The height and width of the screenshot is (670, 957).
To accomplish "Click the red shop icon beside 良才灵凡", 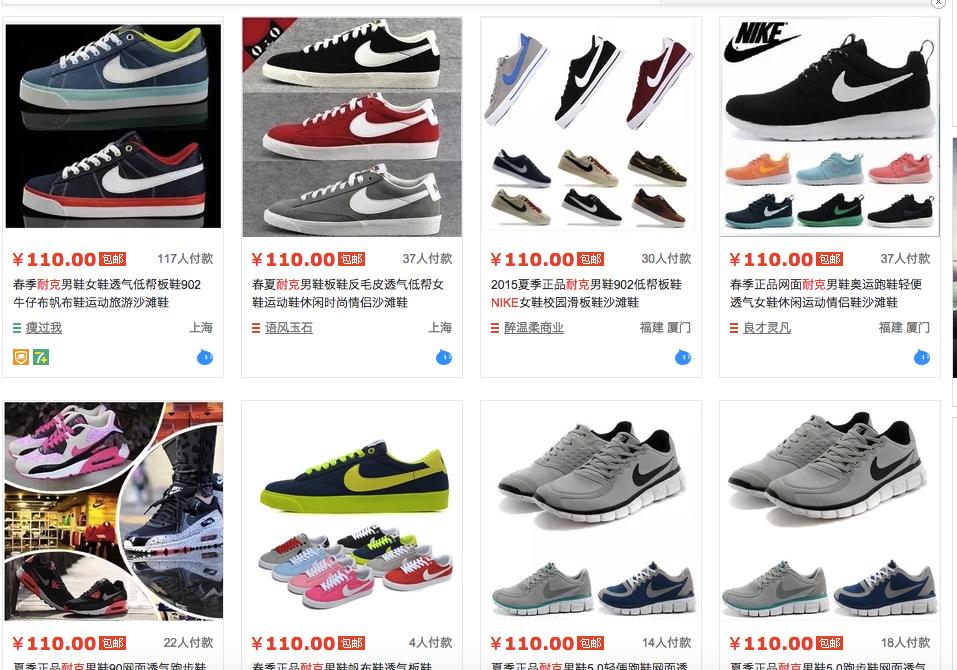I will pos(734,328).
